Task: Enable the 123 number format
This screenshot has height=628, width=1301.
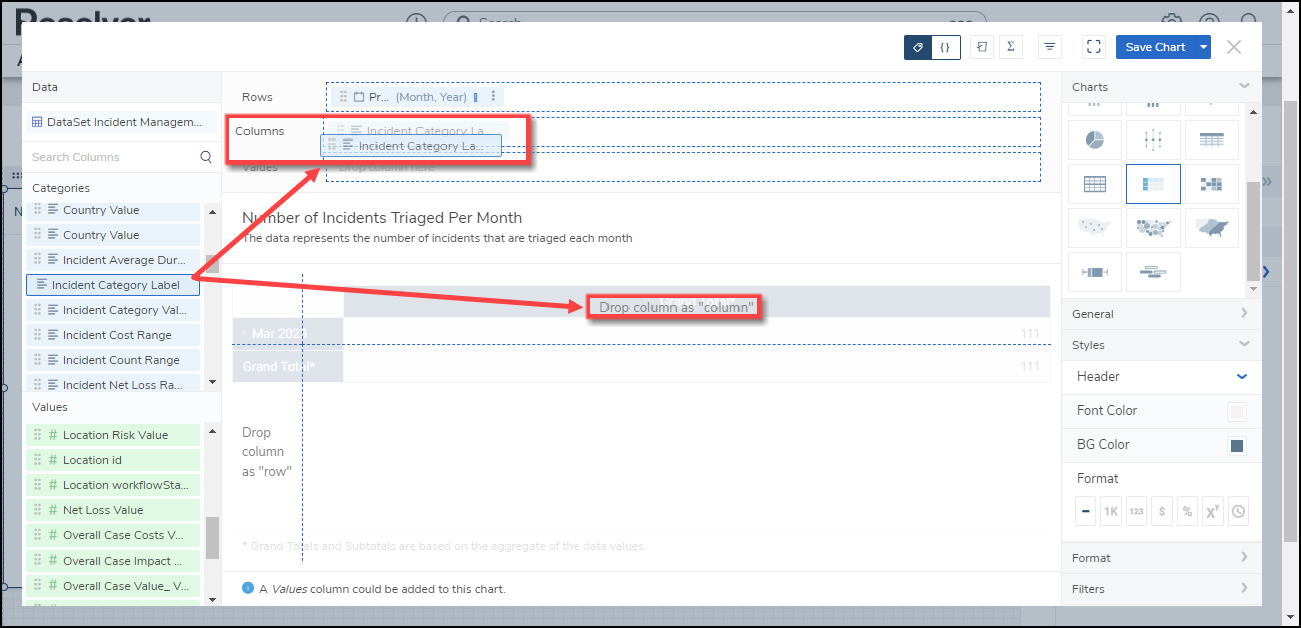Action: 1136,511
